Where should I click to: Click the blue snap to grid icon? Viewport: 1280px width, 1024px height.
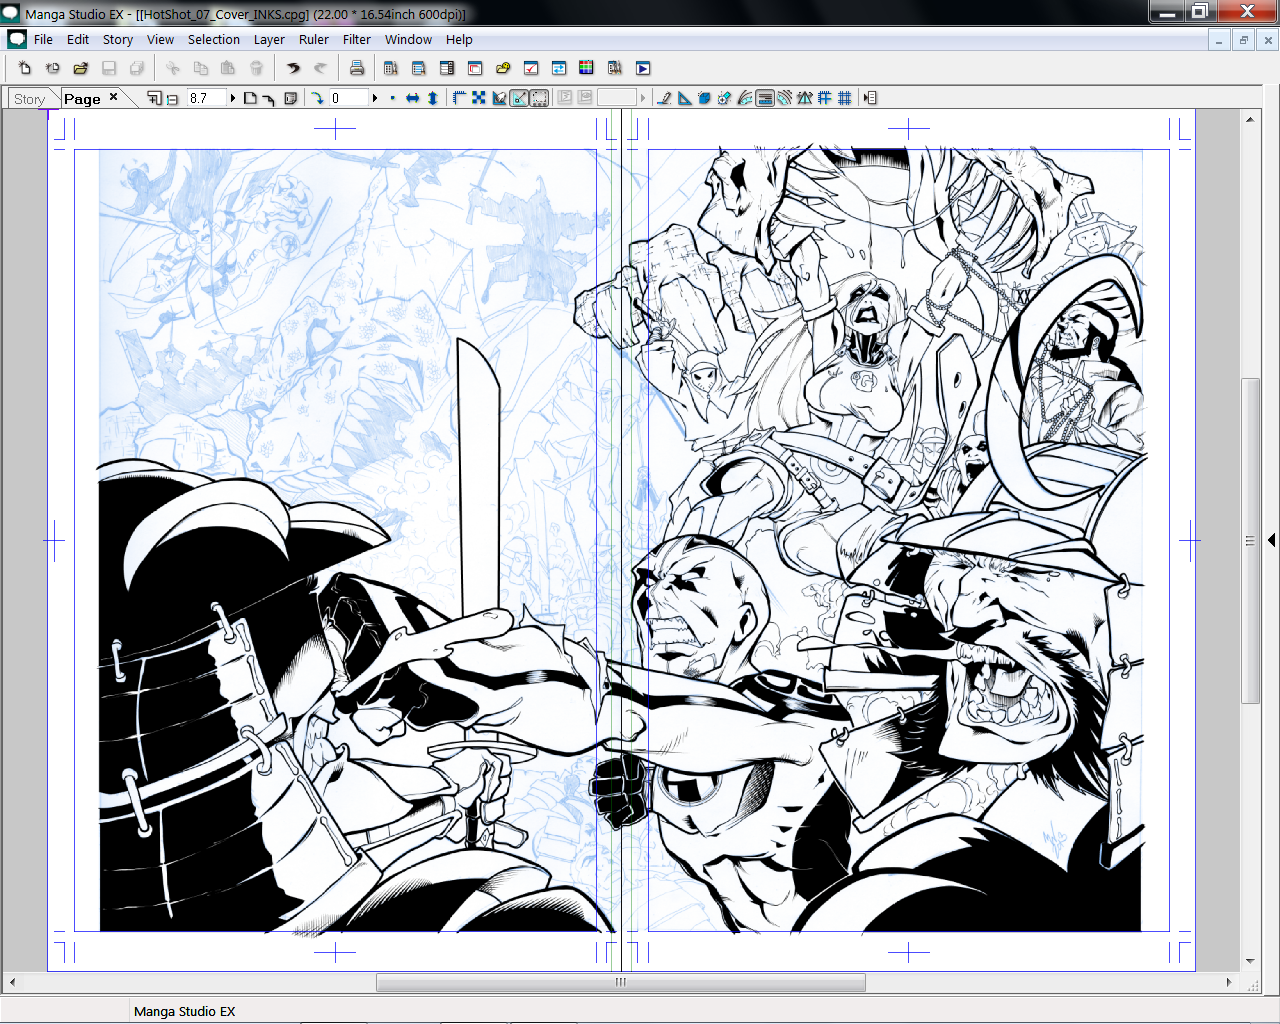845,98
